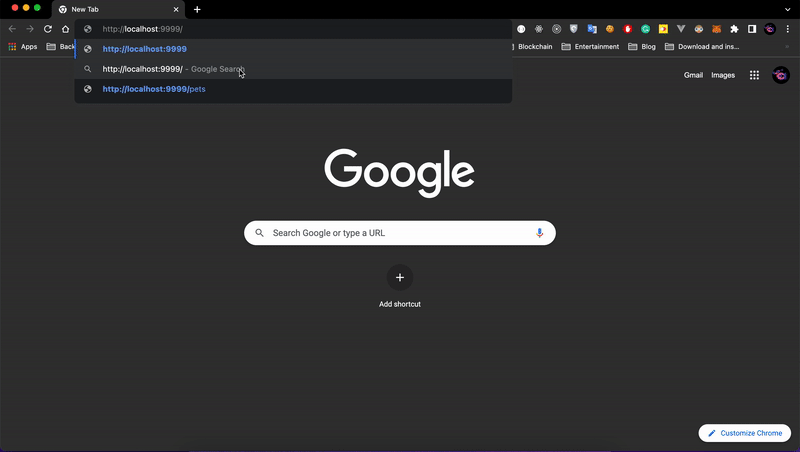Click the Search Google or type a URL box
This screenshot has height=452, width=800.
[400, 233]
